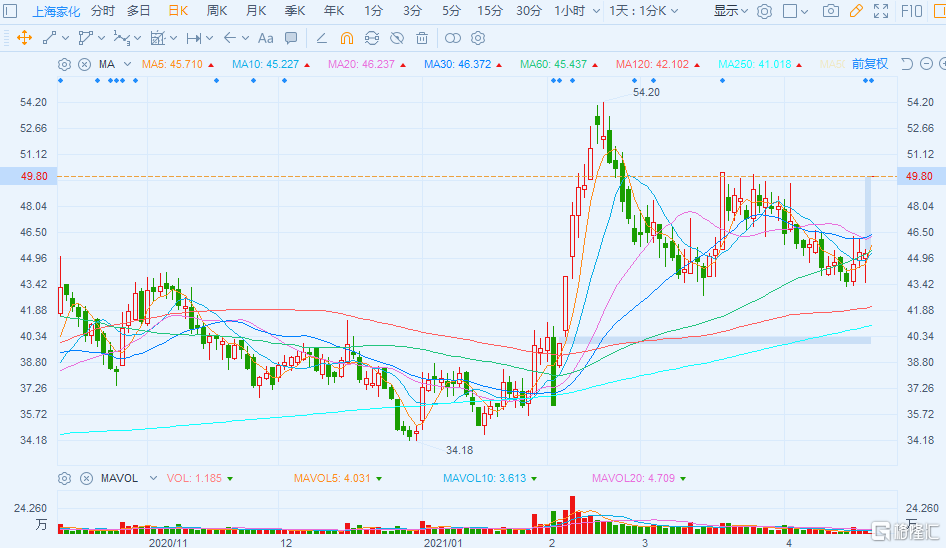Delete drawings with trash icon

[x=422, y=38]
